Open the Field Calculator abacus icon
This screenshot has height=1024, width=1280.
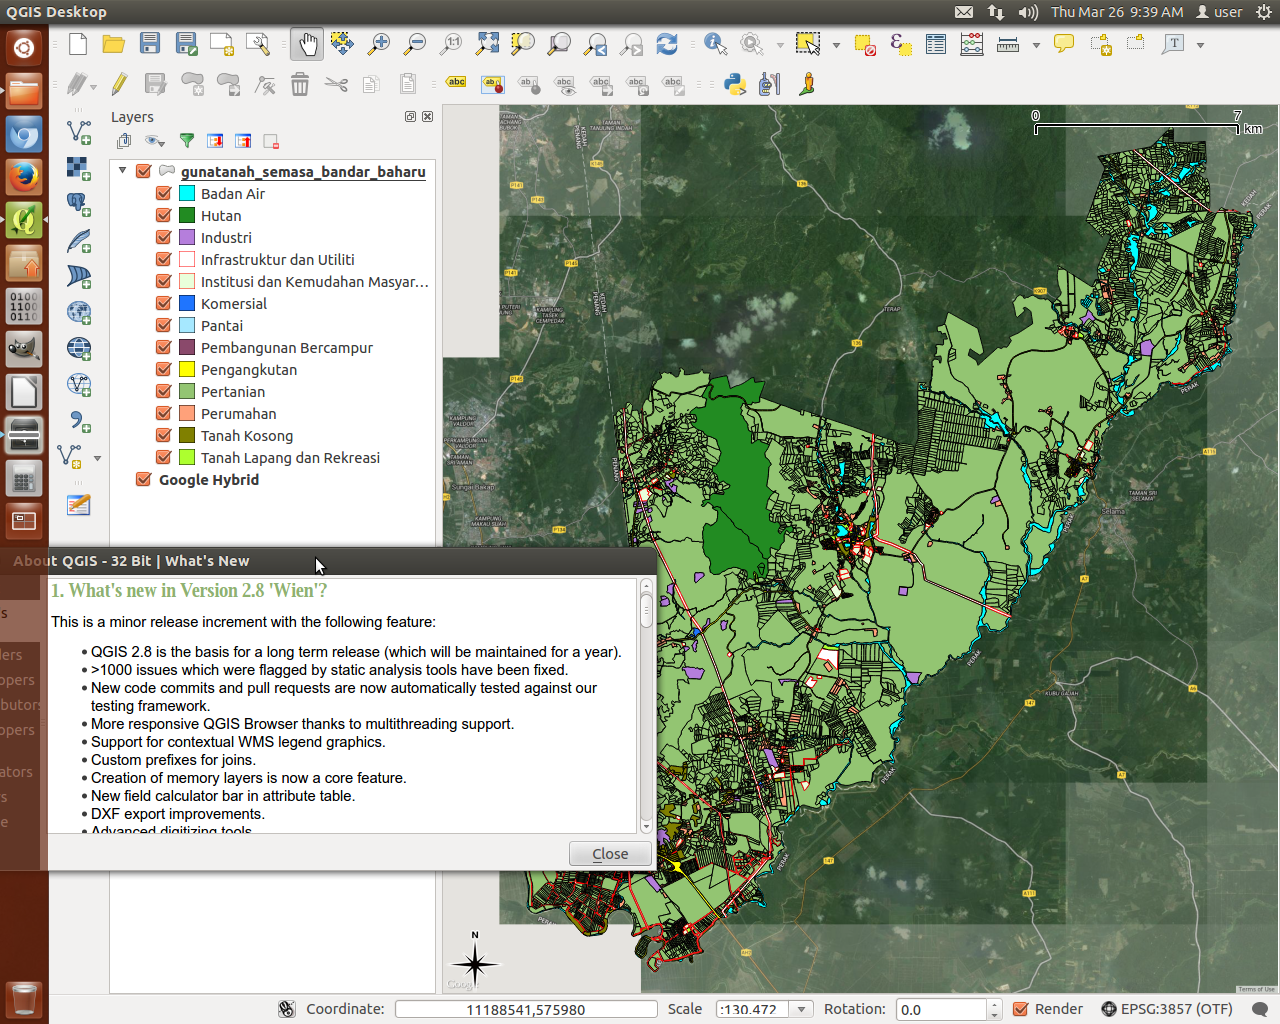(972, 44)
